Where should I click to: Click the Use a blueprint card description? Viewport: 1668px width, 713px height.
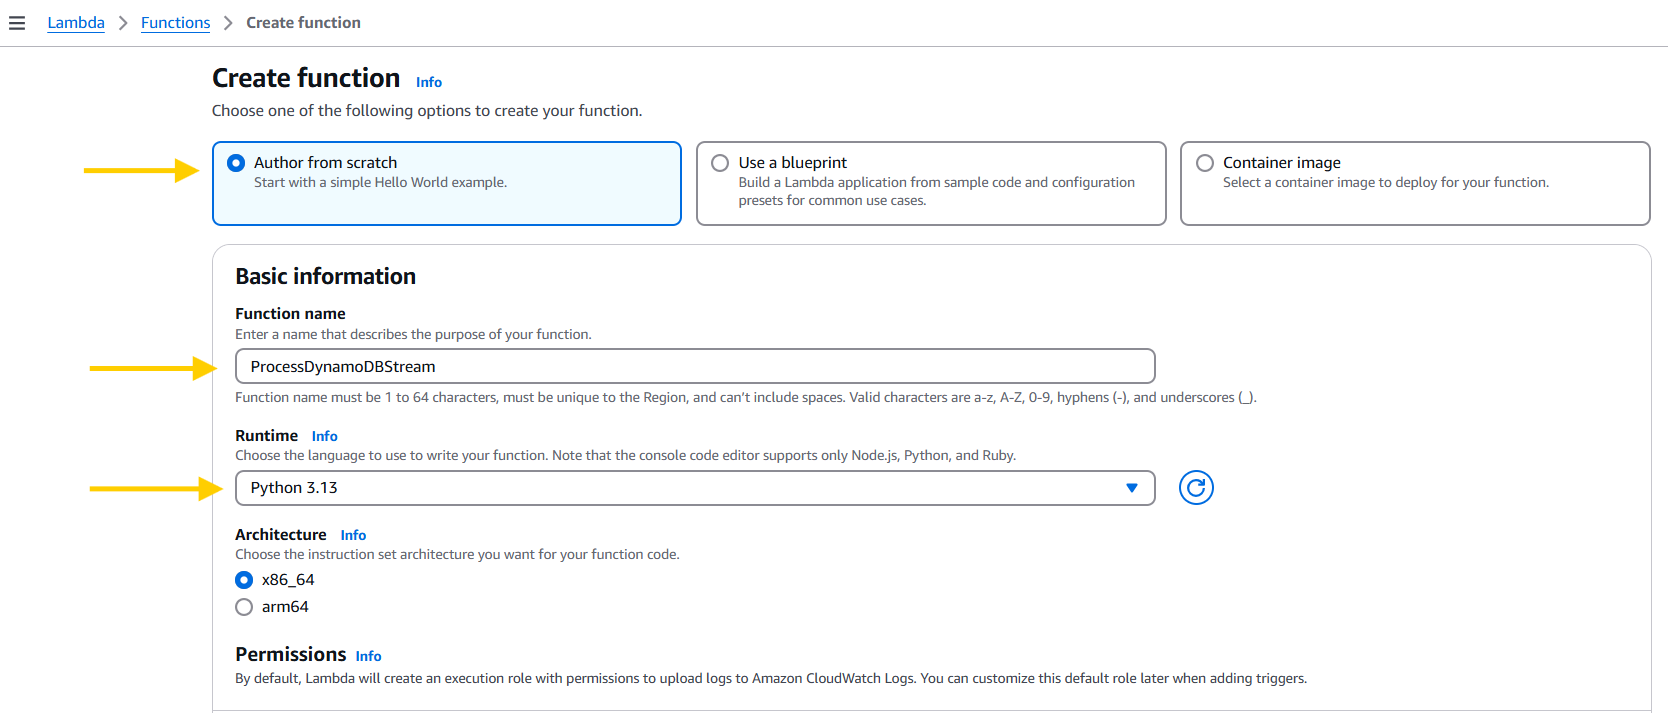tap(936, 191)
